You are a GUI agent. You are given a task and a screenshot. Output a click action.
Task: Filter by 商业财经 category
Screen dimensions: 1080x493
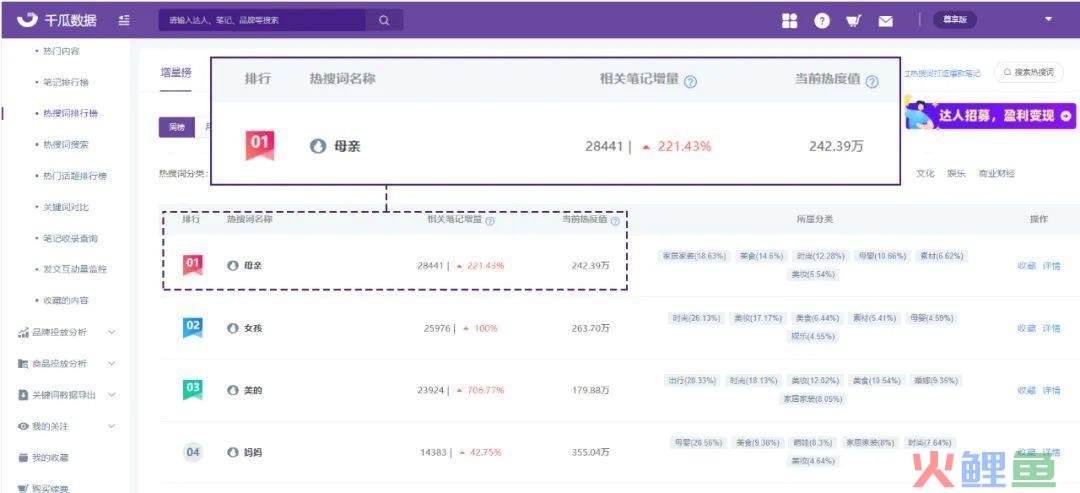(997, 174)
